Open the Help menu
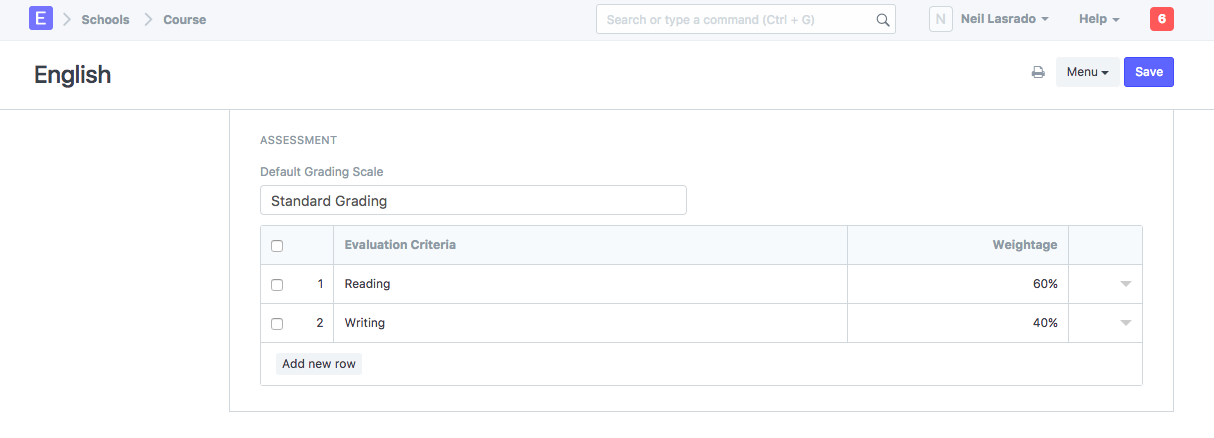The width and height of the screenshot is (1214, 438). point(1099,19)
